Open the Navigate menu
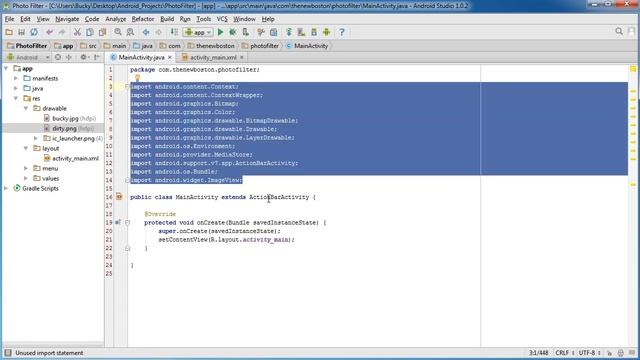 point(67,19)
